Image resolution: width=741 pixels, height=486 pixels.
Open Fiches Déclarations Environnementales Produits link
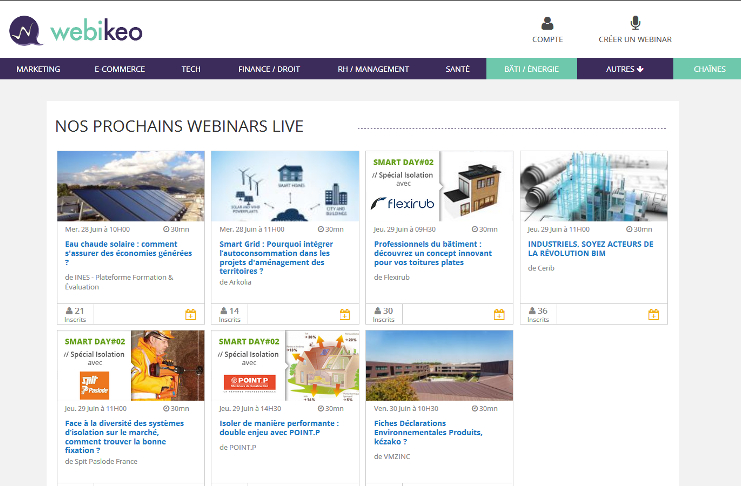428,432
